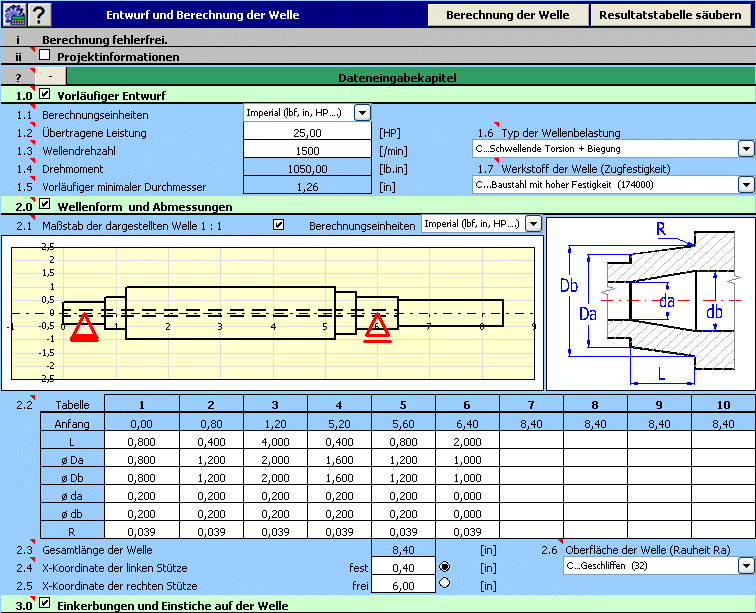The height and width of the screenshot is (613, 756).
Task: Toggle the Projektinformationen checkbox
Action: [x=44, y=55]
